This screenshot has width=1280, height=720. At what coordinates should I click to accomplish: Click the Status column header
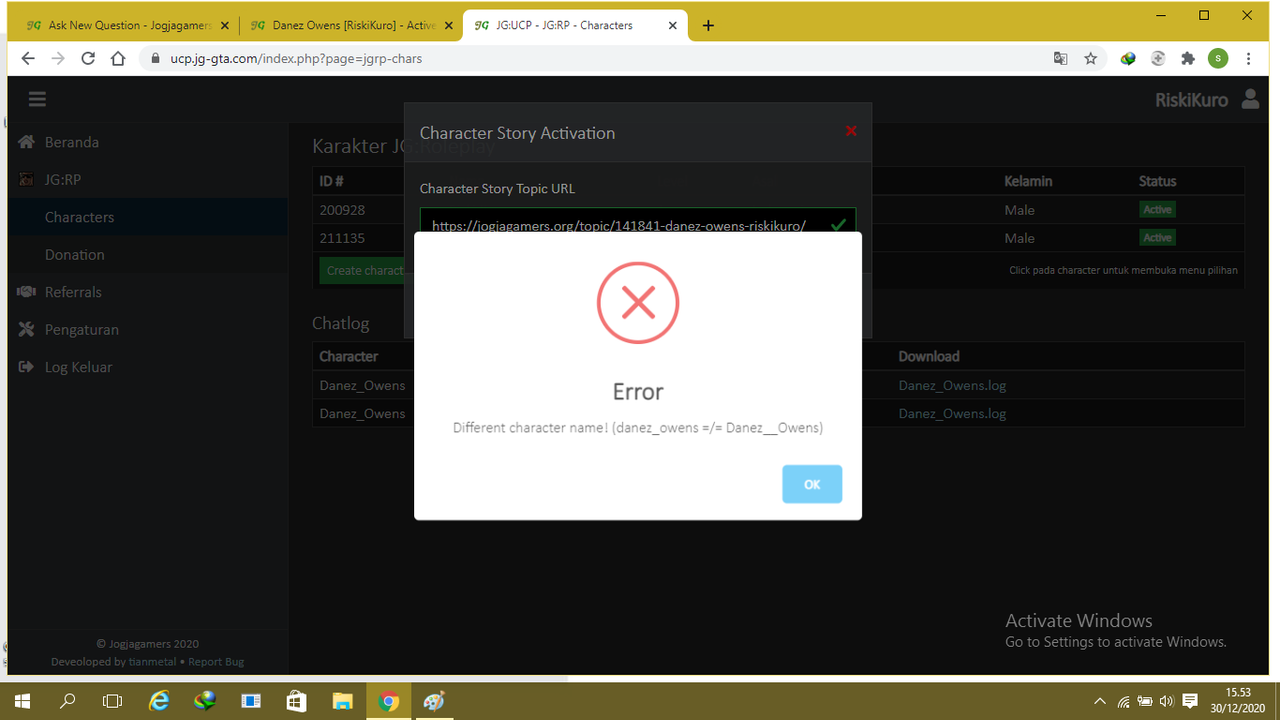click(1157, 181)
